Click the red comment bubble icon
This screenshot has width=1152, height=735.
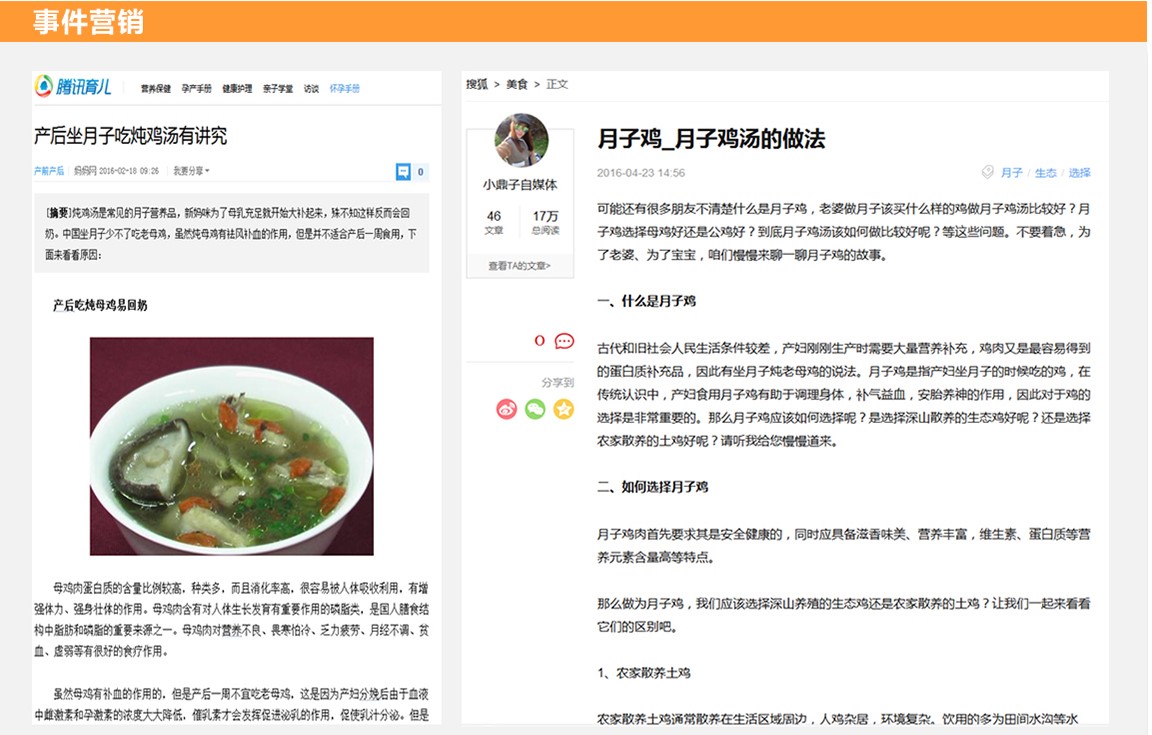tap(564, 341)
